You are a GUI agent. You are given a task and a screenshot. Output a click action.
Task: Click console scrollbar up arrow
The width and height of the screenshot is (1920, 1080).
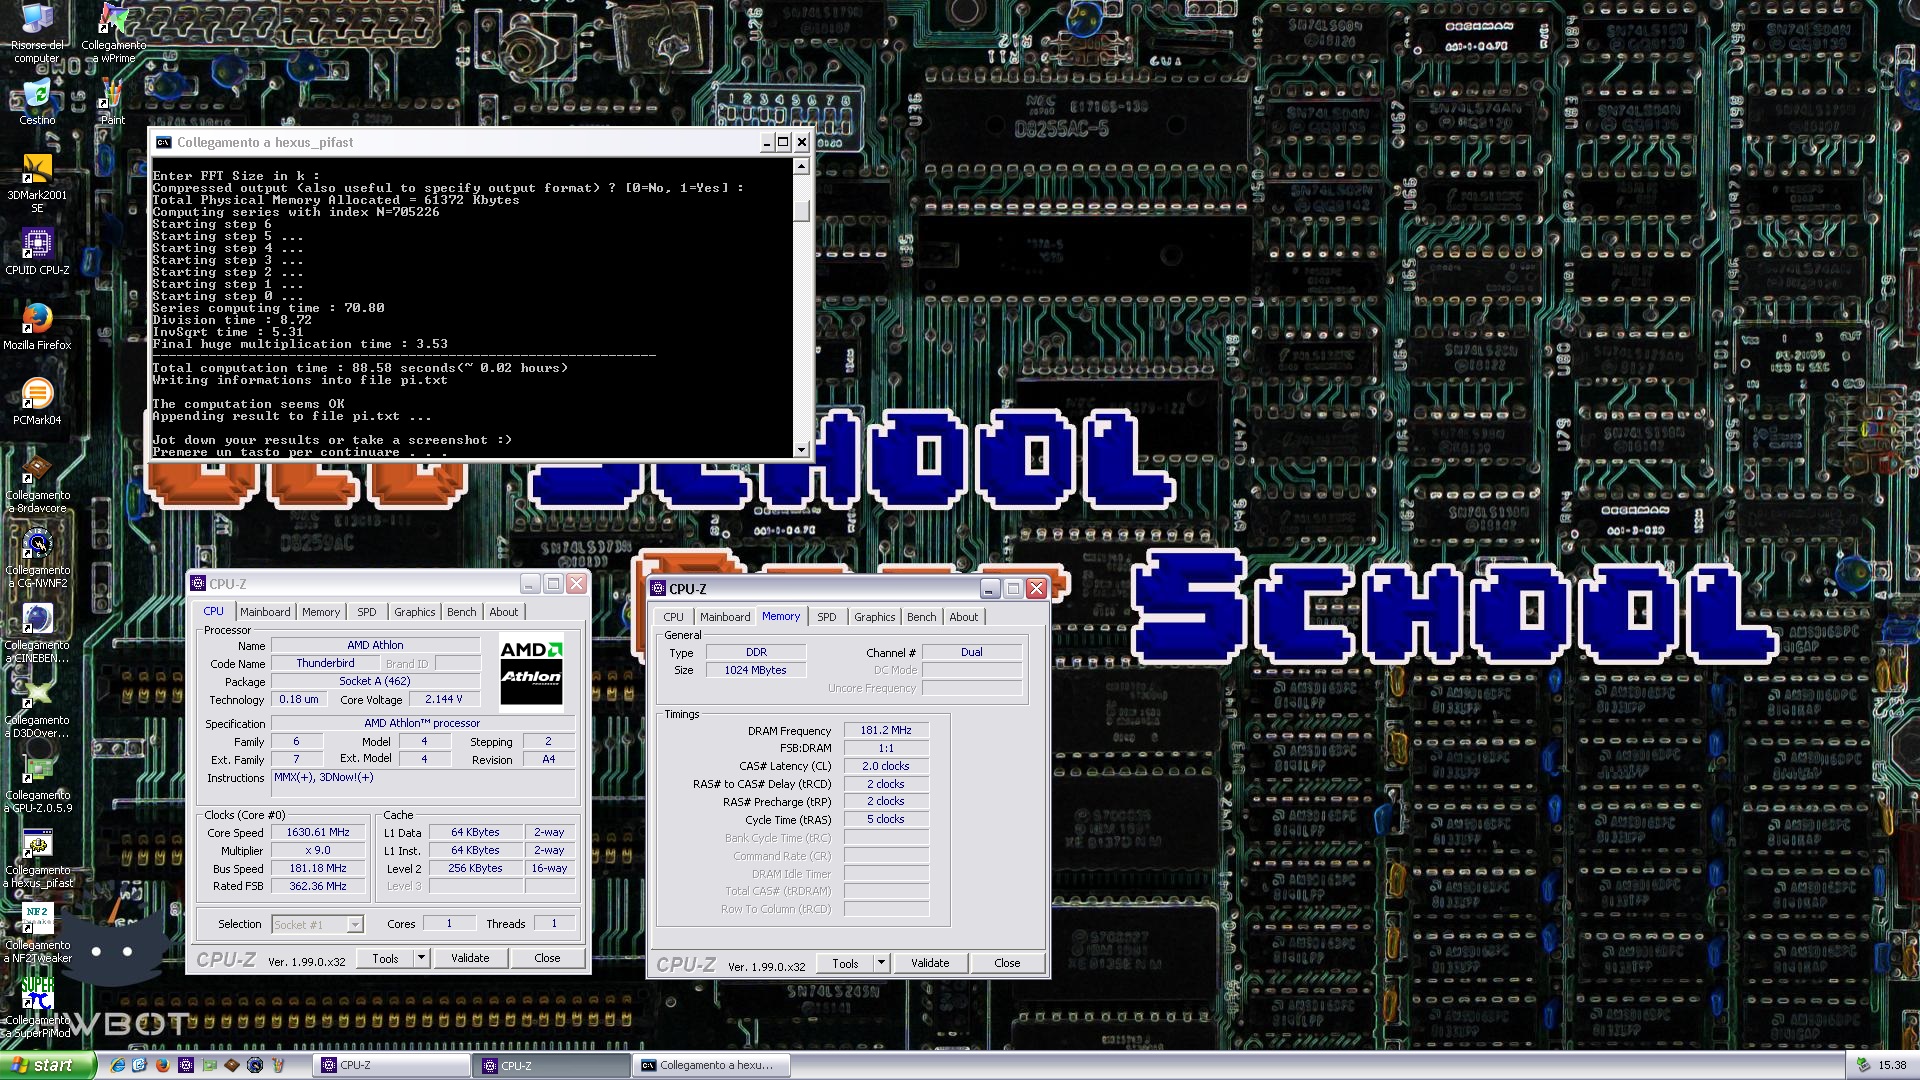point(801,167)
